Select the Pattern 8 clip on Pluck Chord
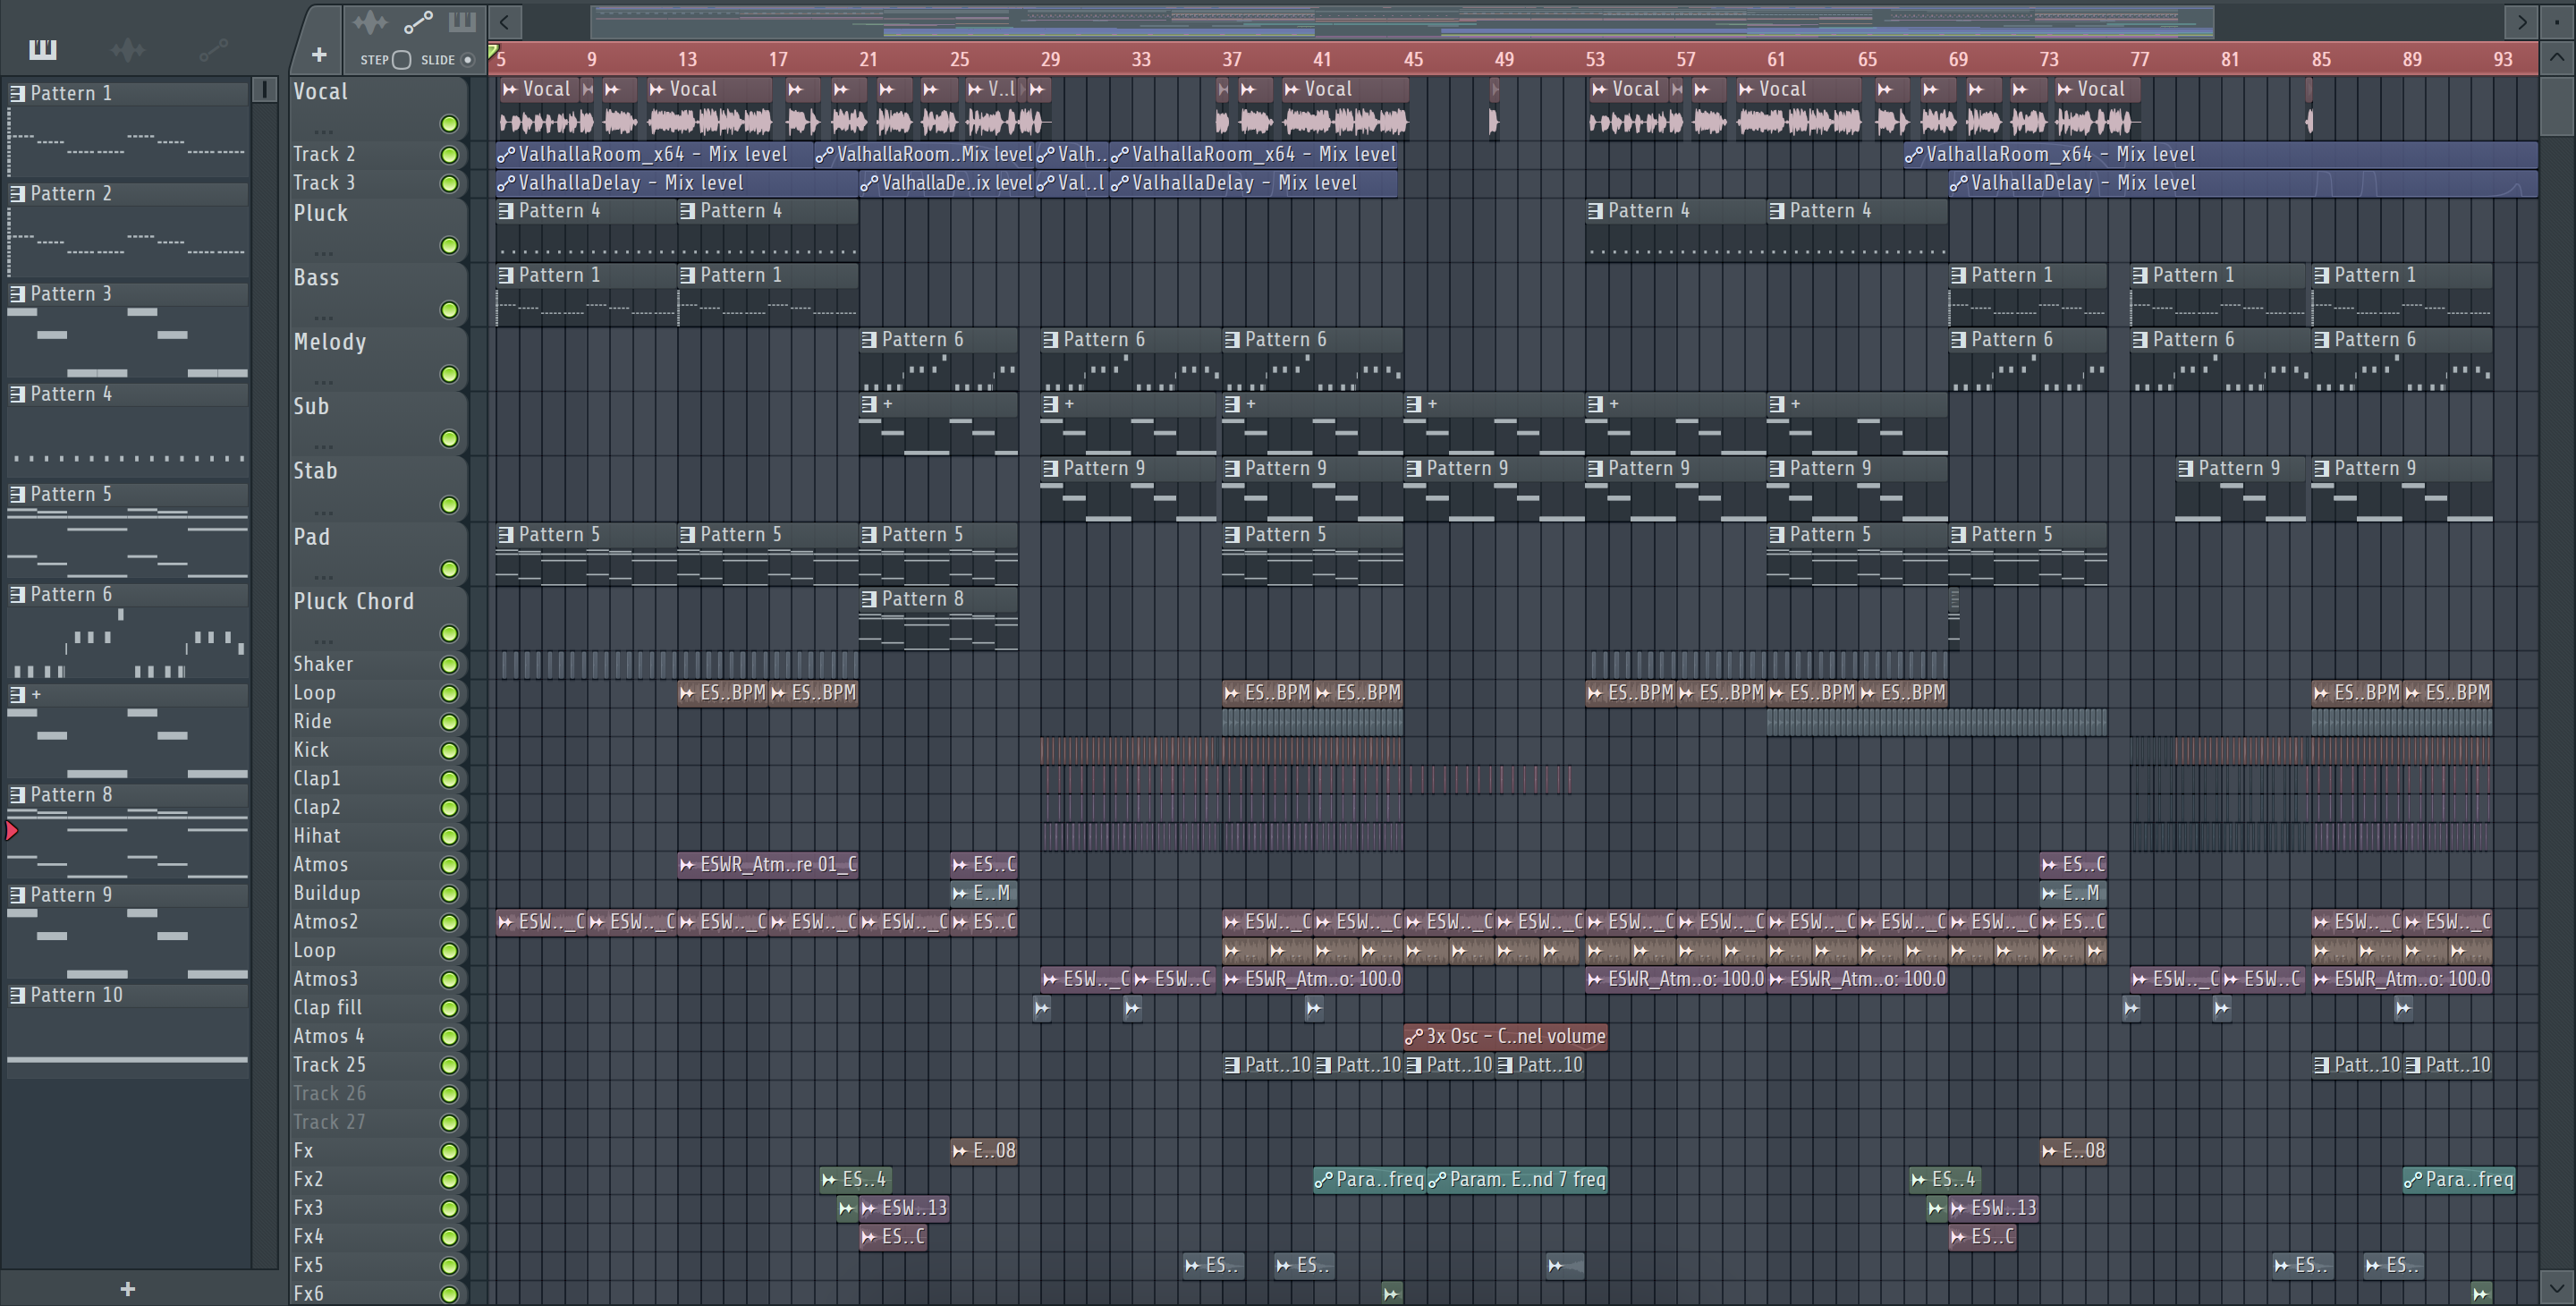Viewport: 2576px width, 1306px height. (x=938, y=617)
